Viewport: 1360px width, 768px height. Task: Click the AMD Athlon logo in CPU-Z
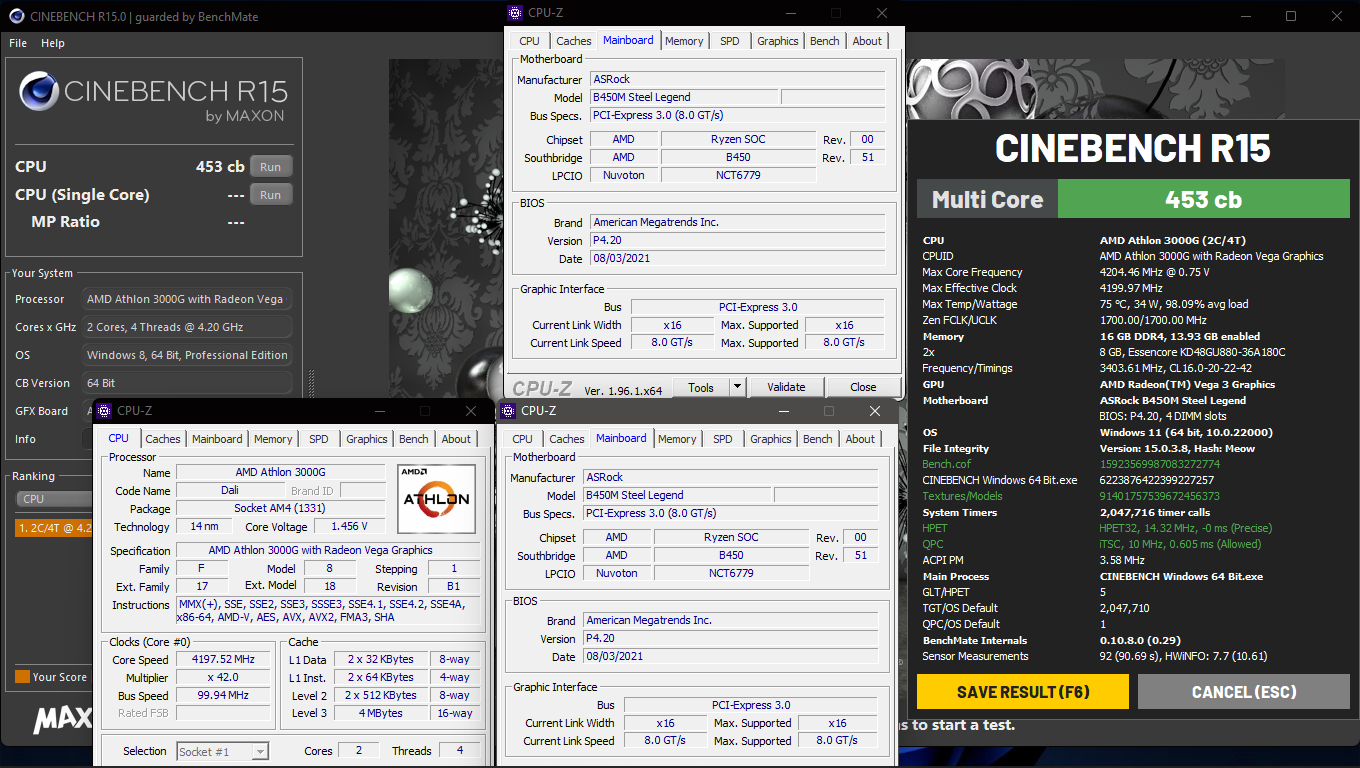[436, 498]
